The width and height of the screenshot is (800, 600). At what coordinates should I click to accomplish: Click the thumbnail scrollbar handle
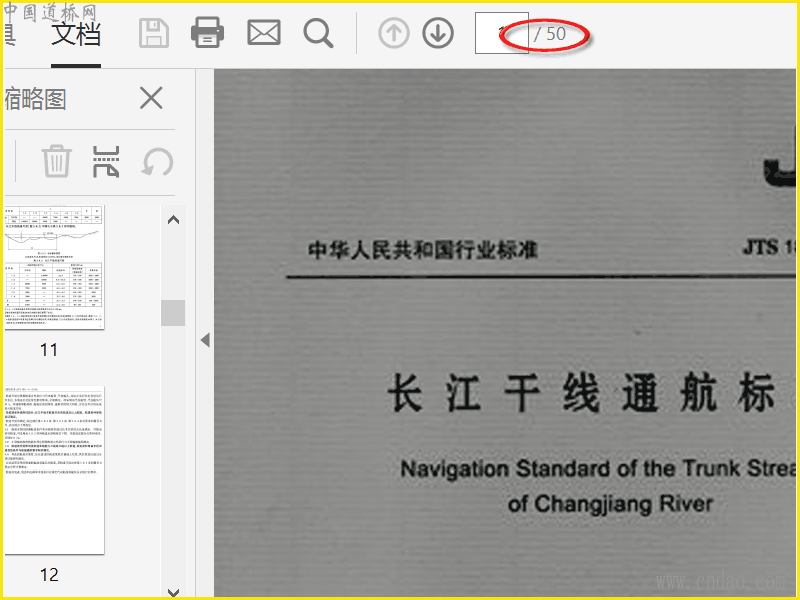tap(173, 313)
